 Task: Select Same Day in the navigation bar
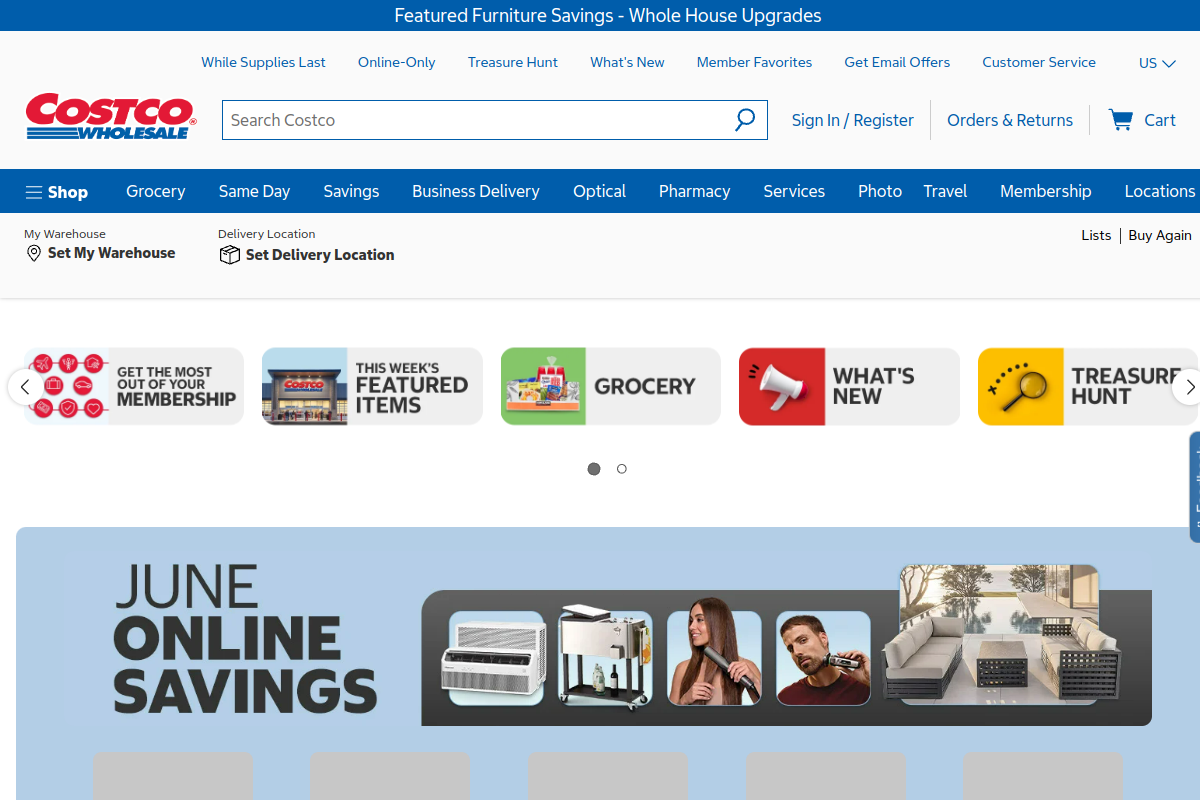click(254, 191)
